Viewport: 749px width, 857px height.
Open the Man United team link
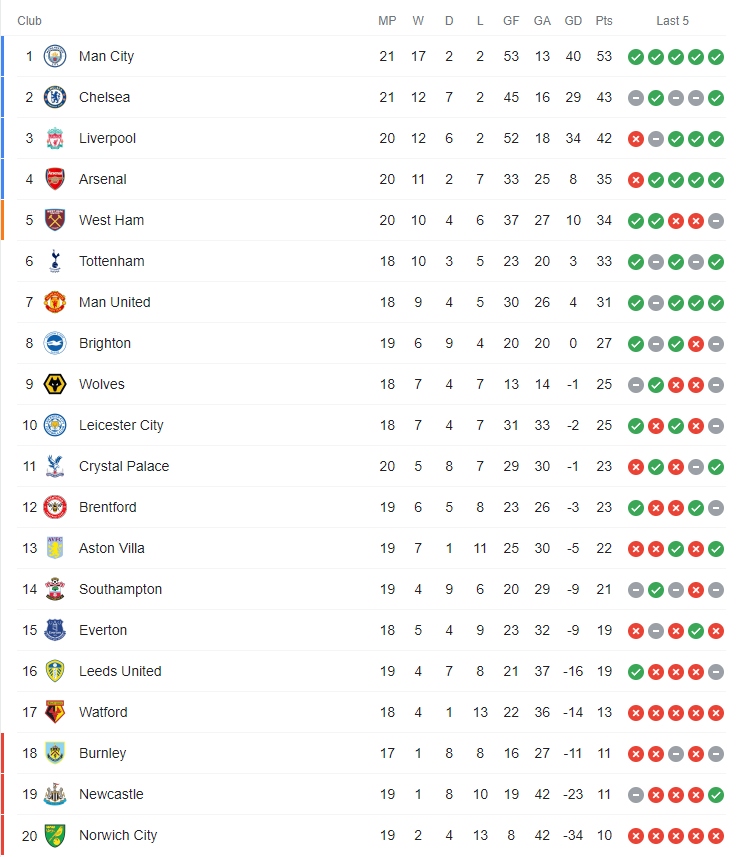pos(114,302)
